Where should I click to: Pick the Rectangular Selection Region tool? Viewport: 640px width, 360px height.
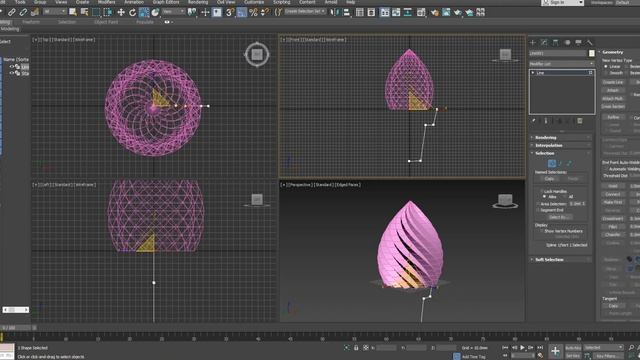(x=96, y=13)
